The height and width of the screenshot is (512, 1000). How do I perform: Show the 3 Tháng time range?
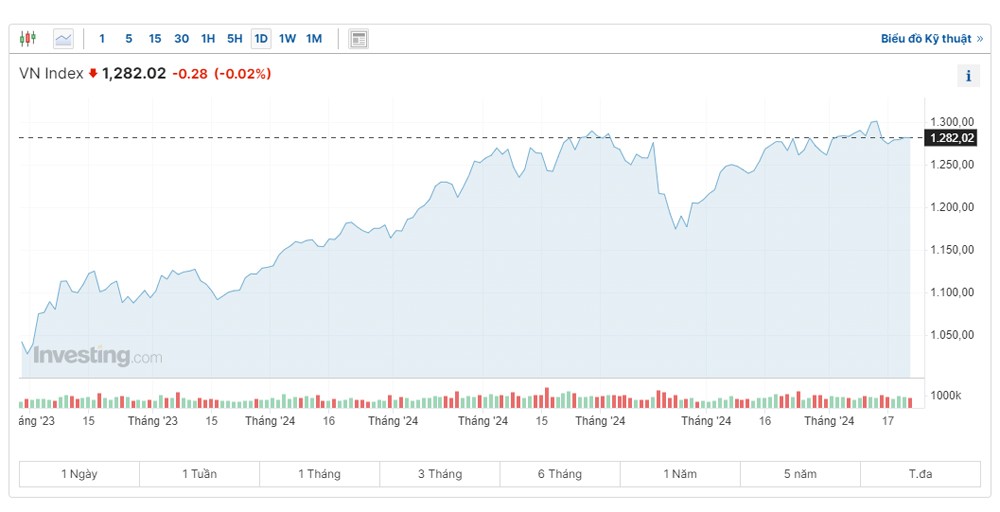[440, 474]
